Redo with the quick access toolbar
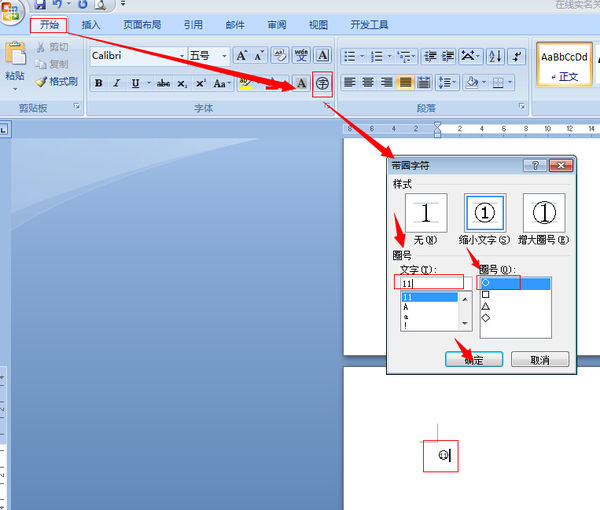Viewport: 600px width, 510px height. pos(83,5)
